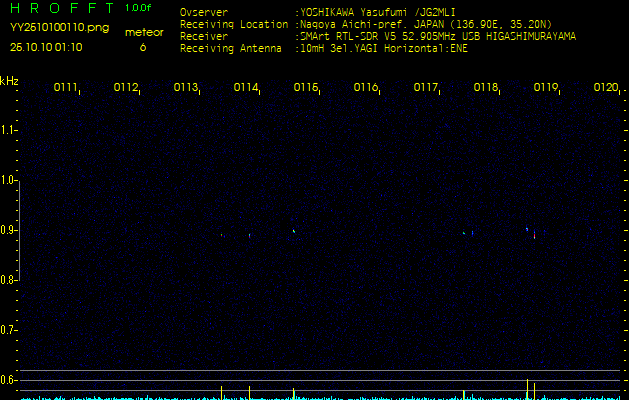This screenshot has height=400, width=629.
Task: Click time marker 0111
Action: (65, 87)
